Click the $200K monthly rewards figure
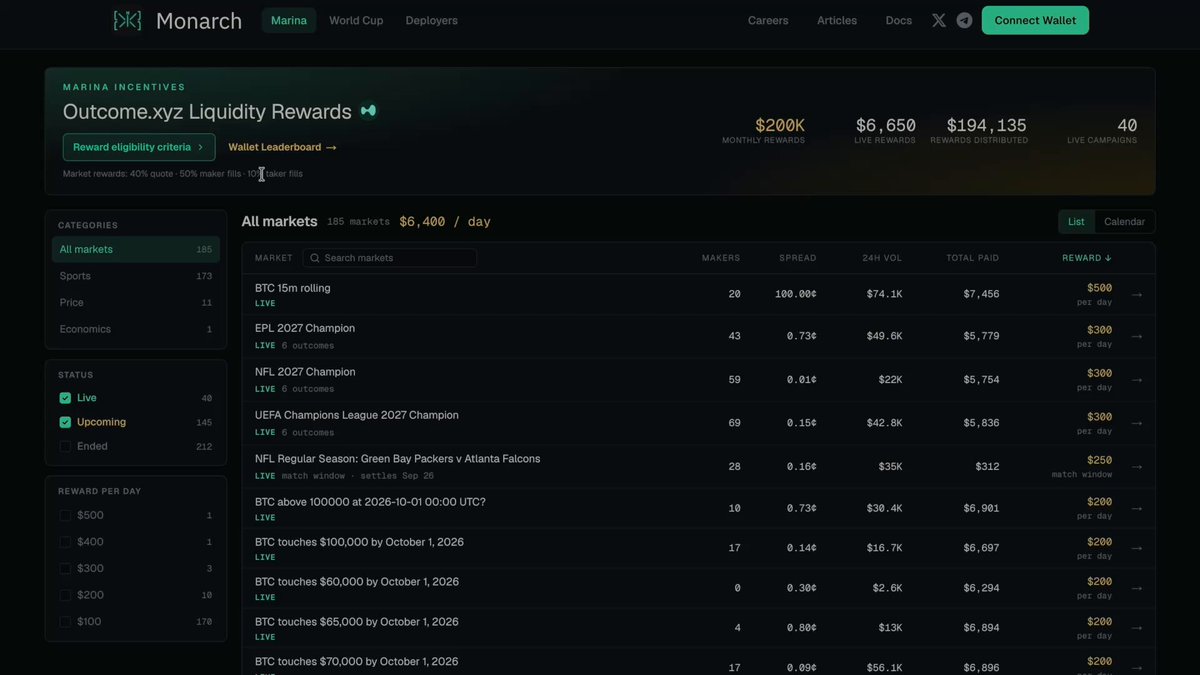This screenshot has width=1200, height=675. [x=780, y=126]
